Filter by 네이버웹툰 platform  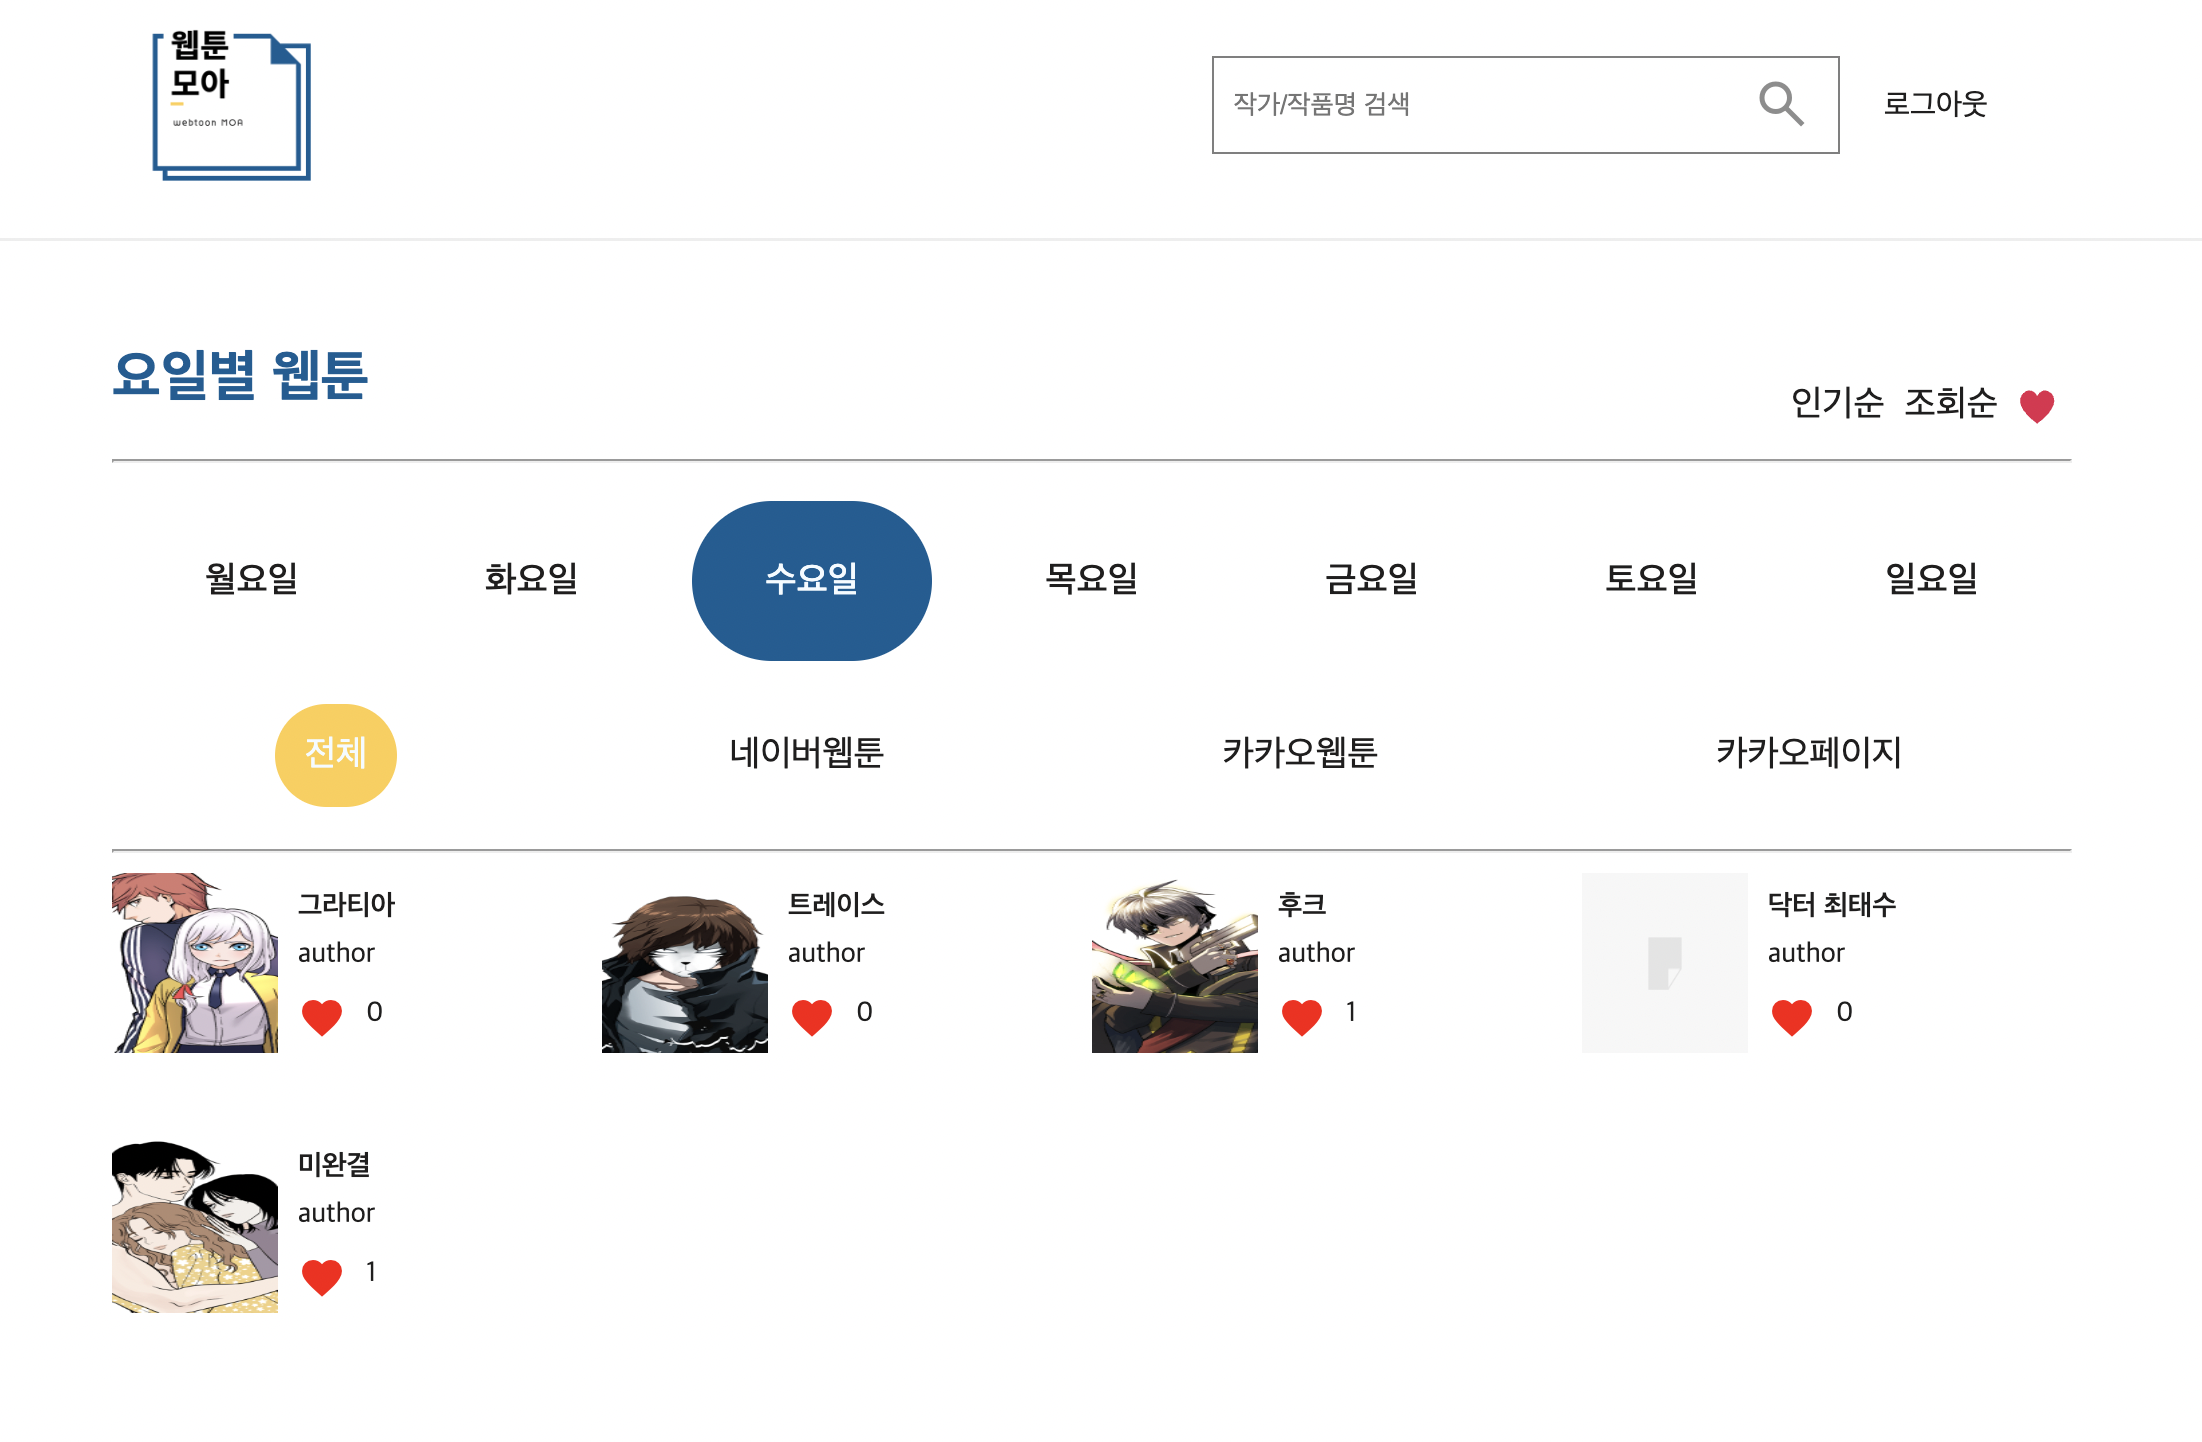pos(806,752)
